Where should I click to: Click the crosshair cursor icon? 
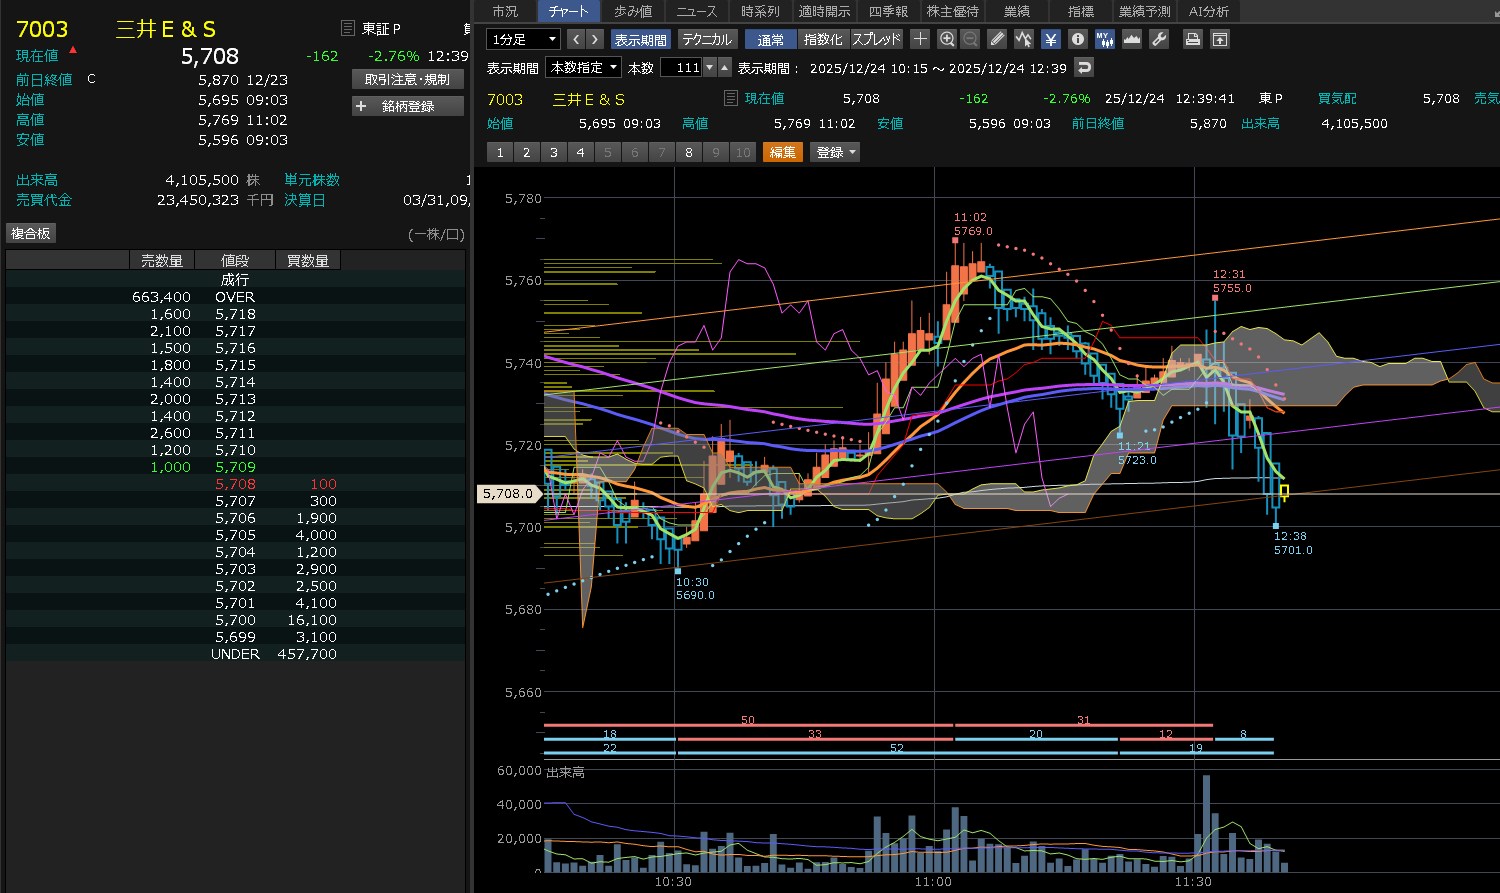pos(920,39)
